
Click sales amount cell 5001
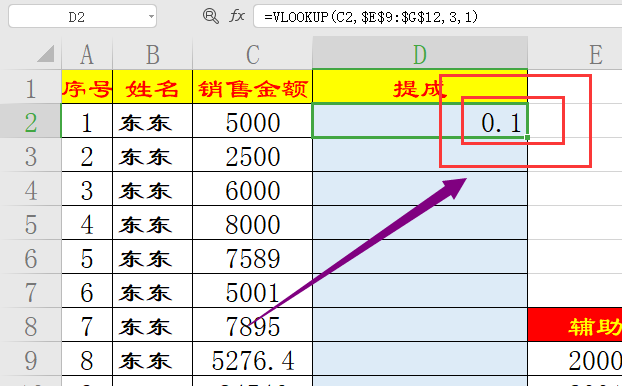(253, 291)
